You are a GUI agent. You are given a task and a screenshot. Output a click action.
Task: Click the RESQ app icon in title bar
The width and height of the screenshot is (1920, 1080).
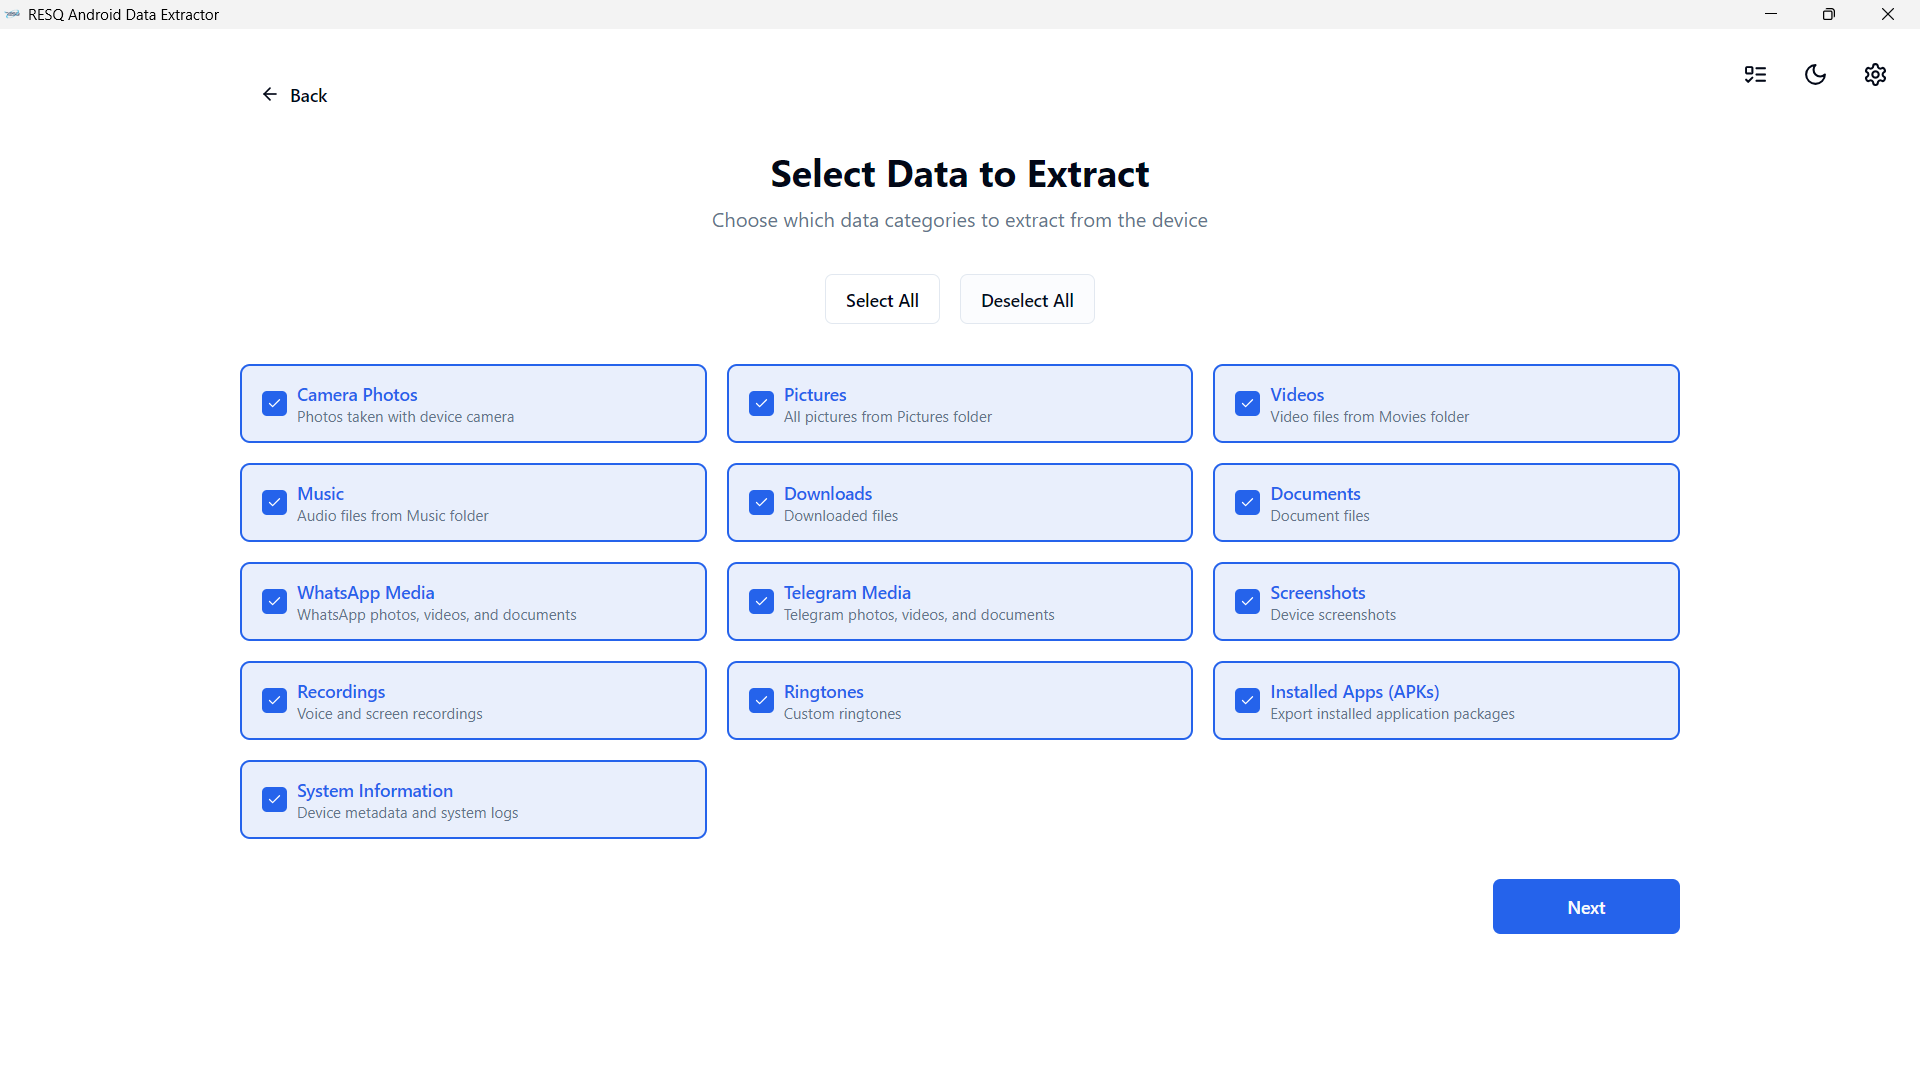tap(13, 14)
